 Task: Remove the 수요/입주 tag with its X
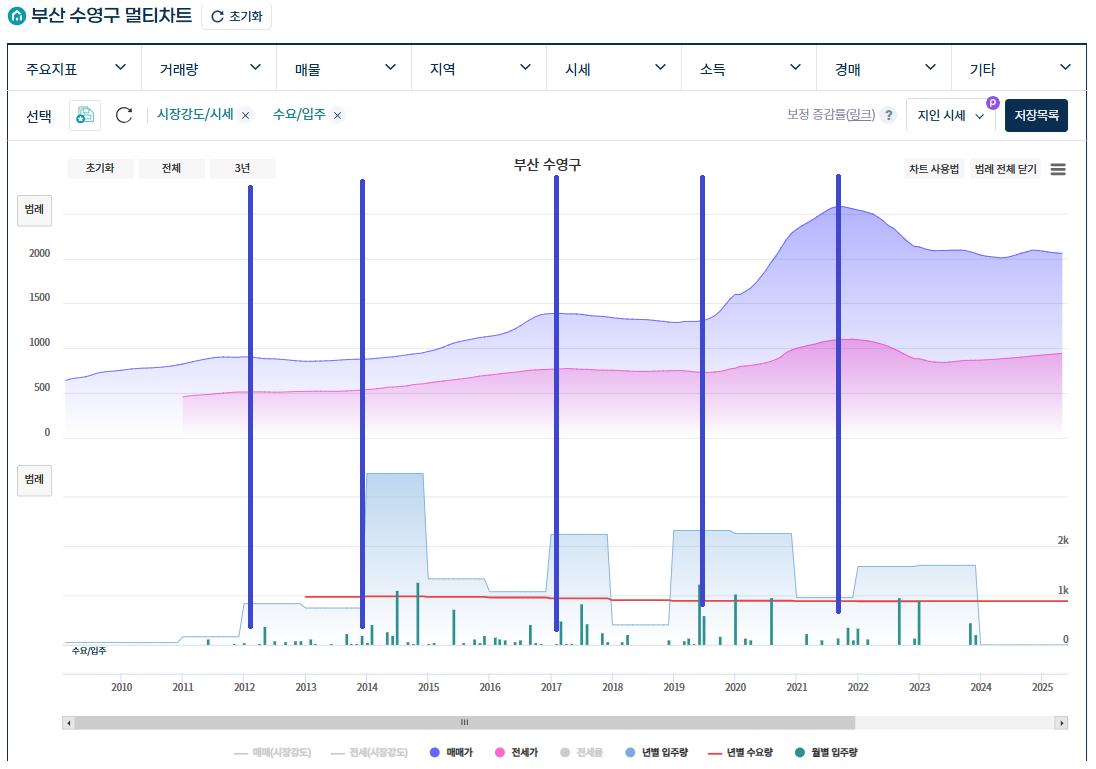click(338, 116)
